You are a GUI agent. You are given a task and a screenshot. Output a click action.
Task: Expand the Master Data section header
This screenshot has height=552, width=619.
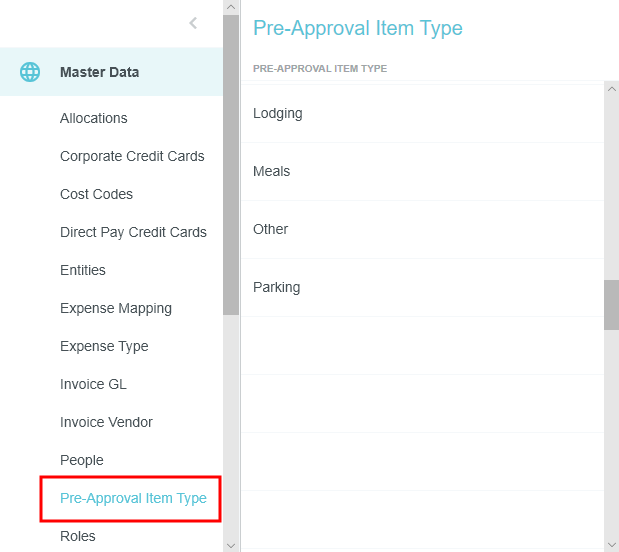(x=100, y=72)
